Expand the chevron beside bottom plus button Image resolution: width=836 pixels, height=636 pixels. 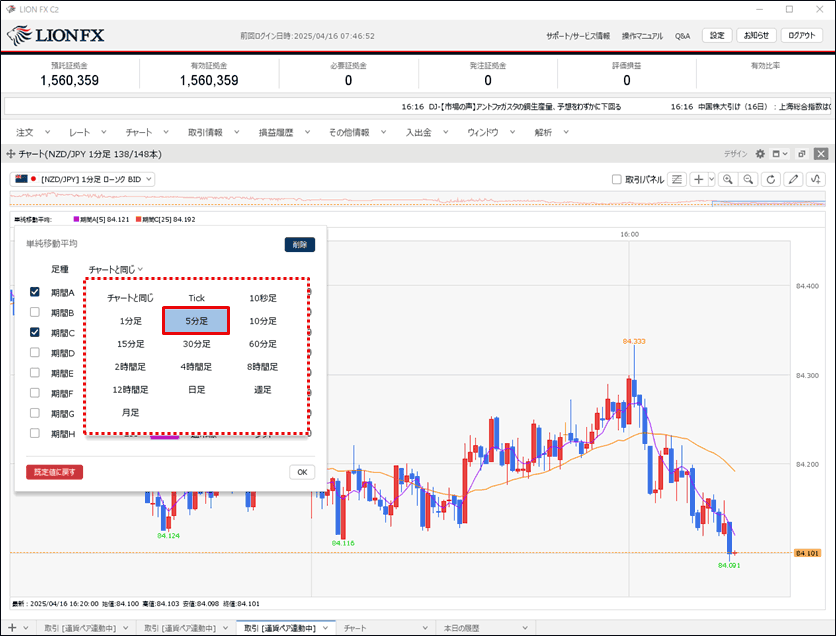pos(26,628)
